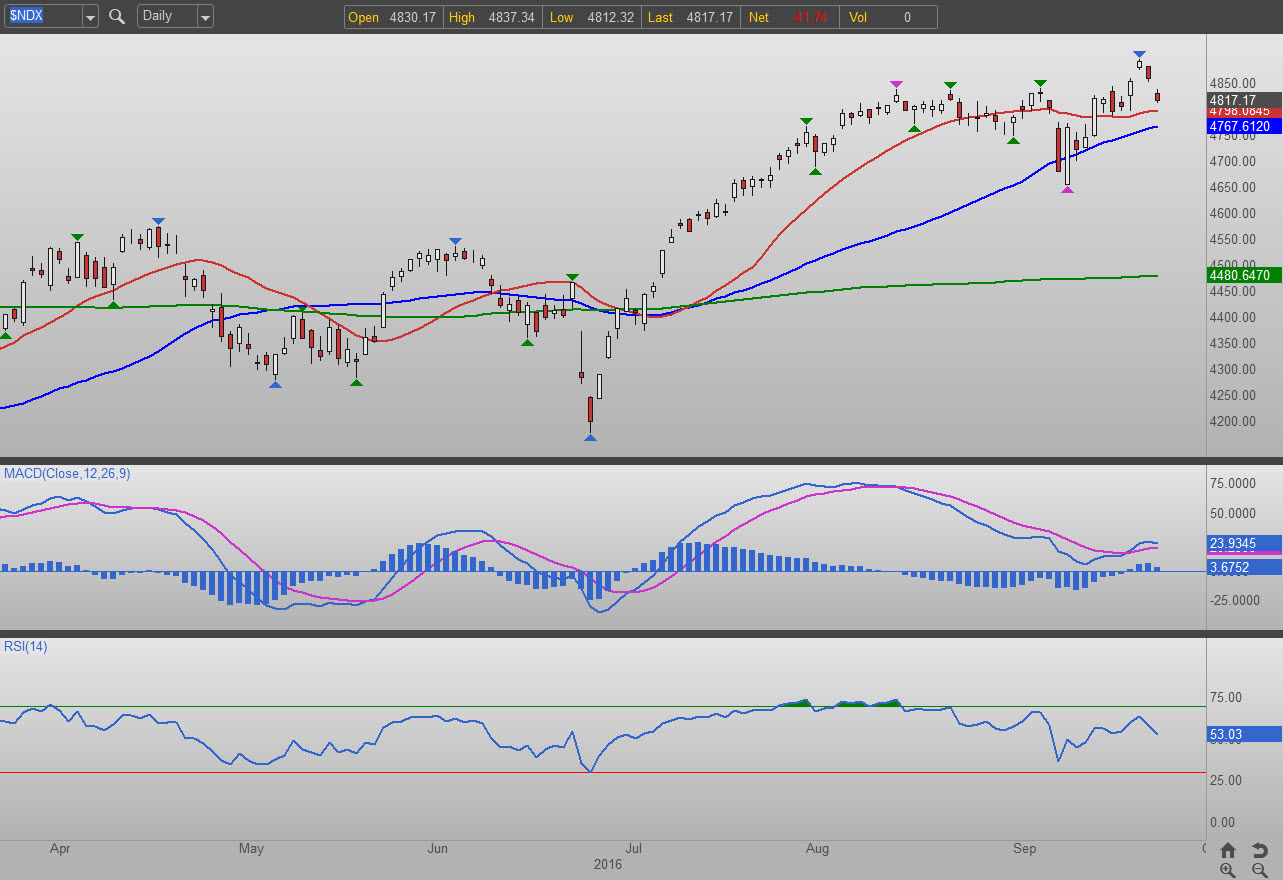Image resolution: width=1283 pixels, height=880 pixels.
Task: Click the Last price 4817.17 in quote bar
Action: (709, 17)
